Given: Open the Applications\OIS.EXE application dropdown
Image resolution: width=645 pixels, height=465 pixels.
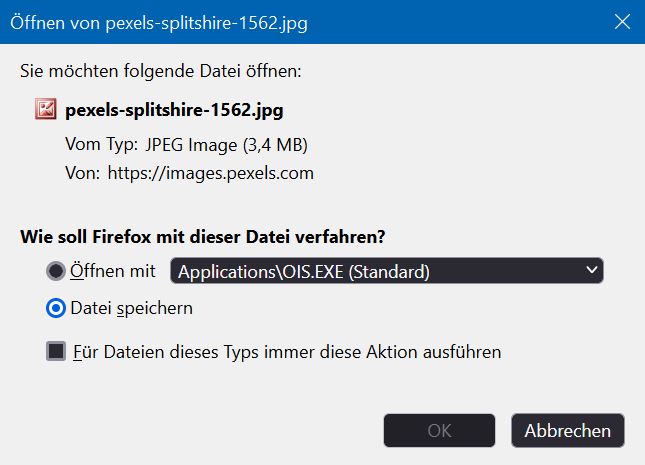Looking at the screenshot, I should point(386,271).
